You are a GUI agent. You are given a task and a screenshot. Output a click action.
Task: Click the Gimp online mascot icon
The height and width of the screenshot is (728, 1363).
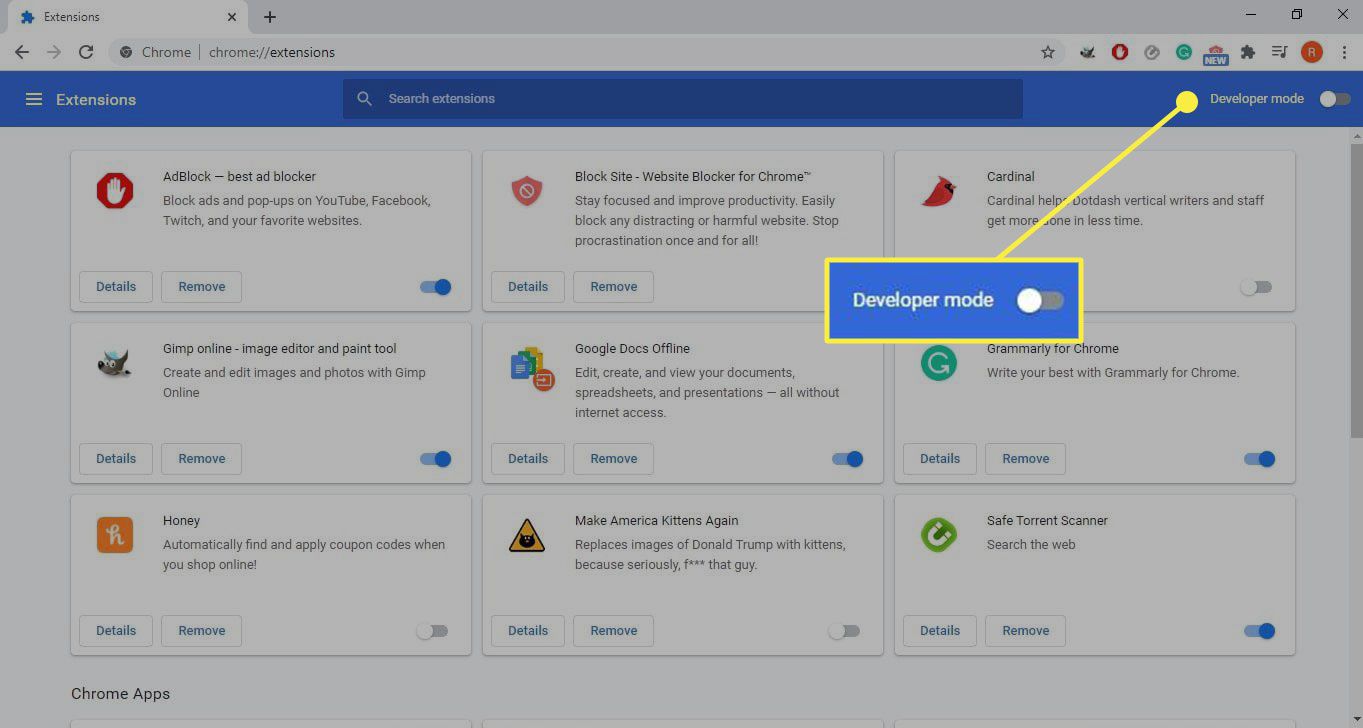pos(115,363)
